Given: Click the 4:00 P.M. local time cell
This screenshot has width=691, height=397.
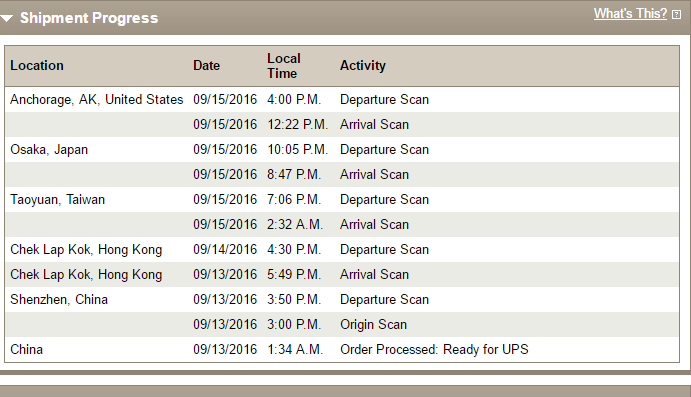Looking at the screenshot, I should [294, 100].
